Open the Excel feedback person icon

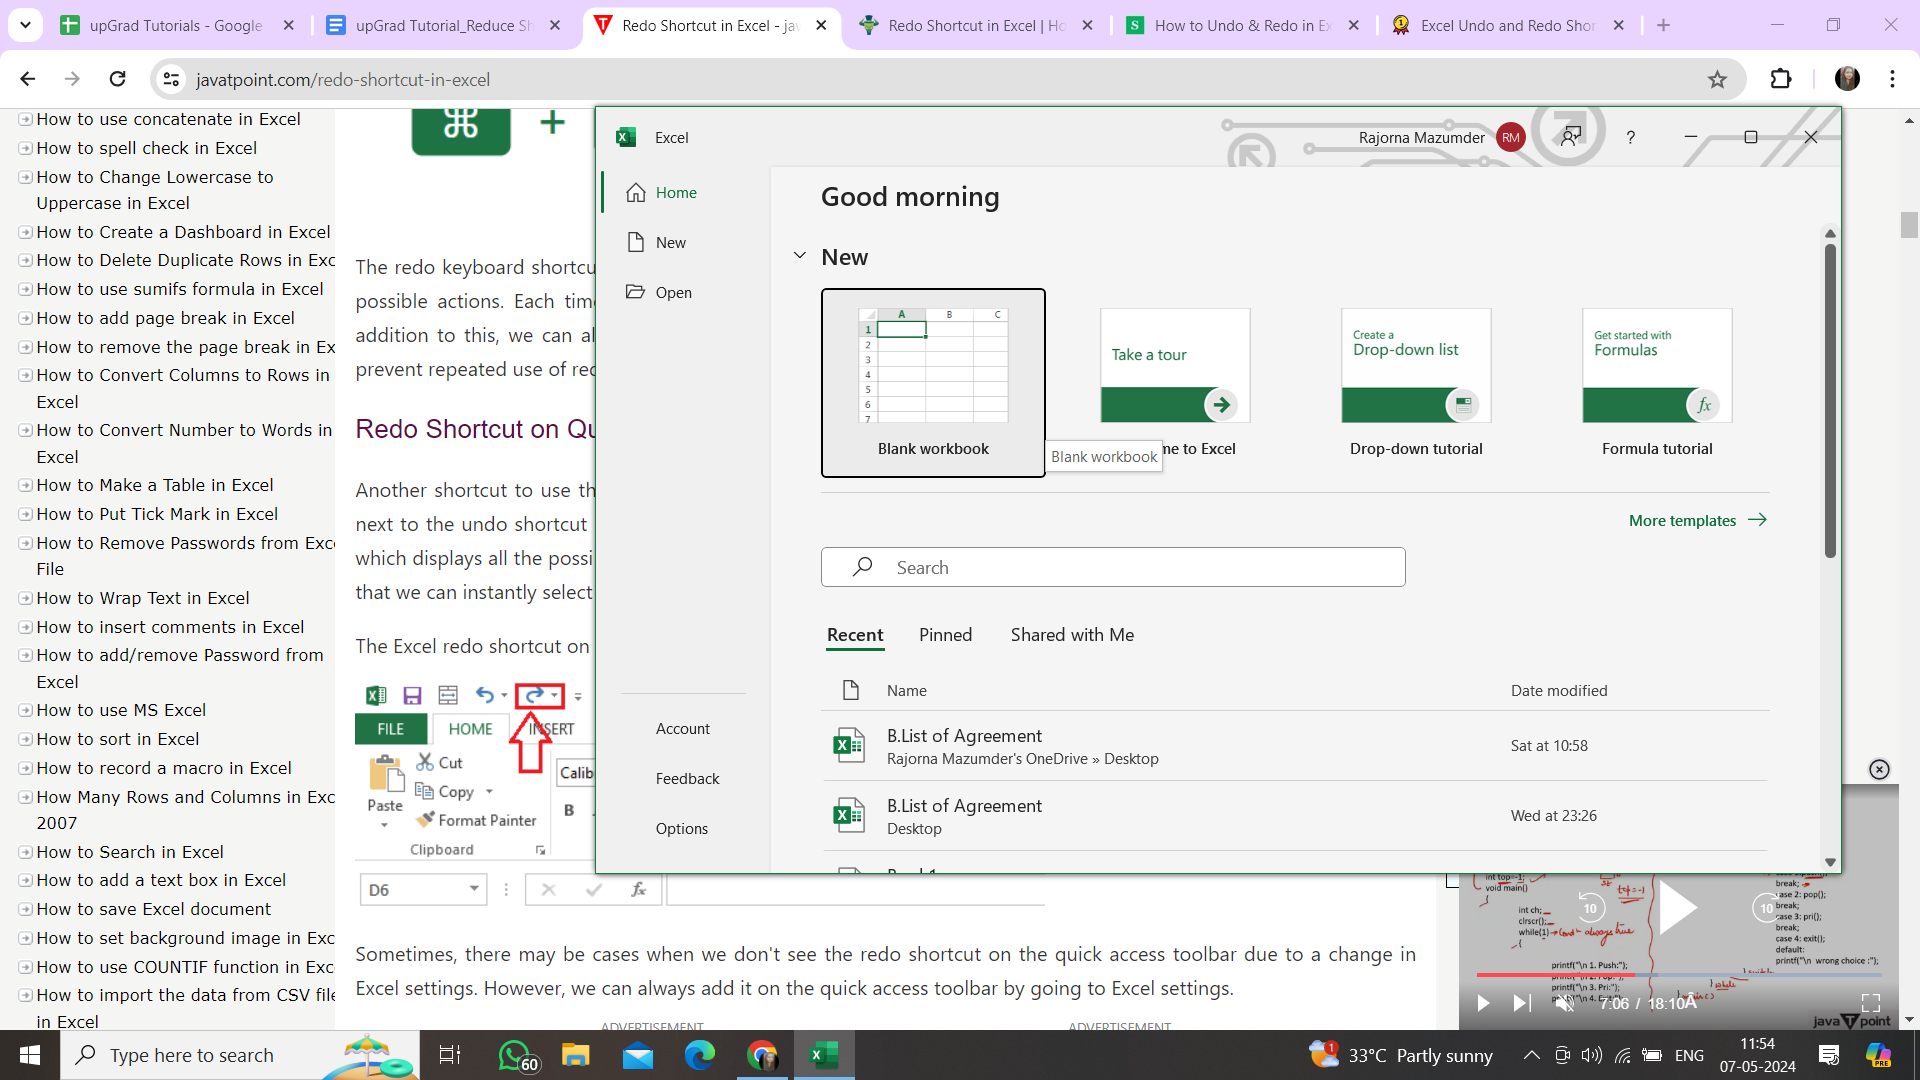coord(1571,136)
